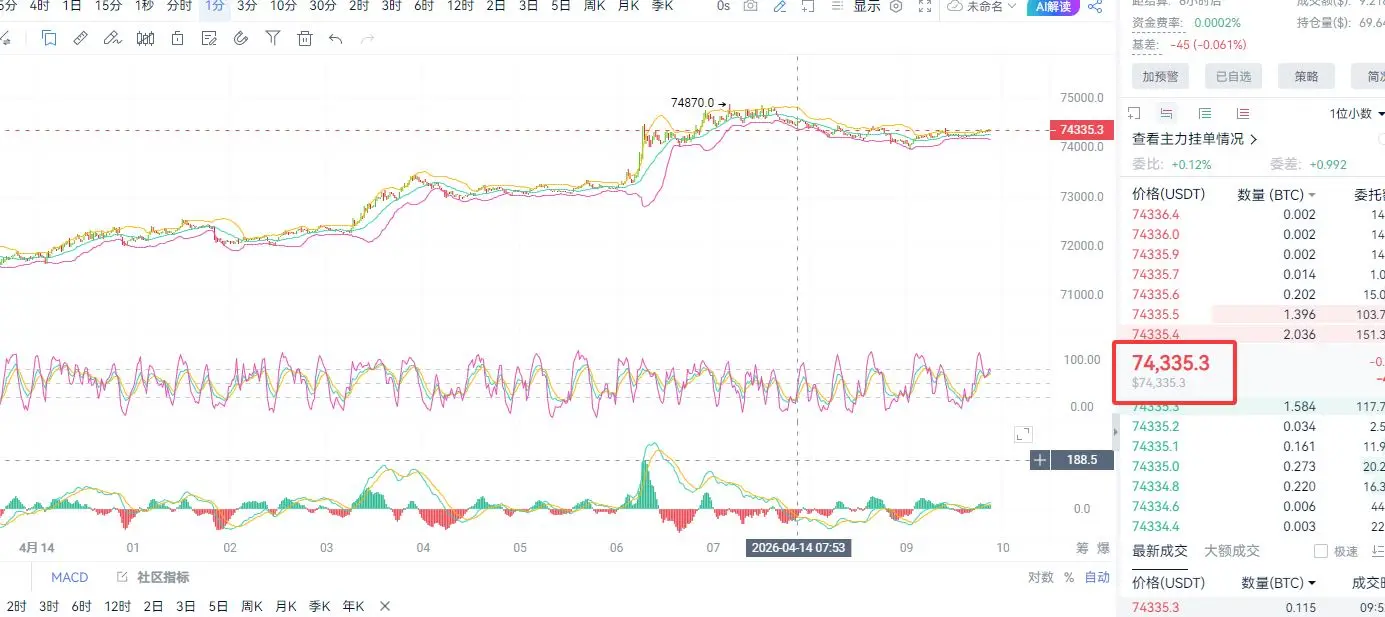Click the 已自选 watchlist button
Image resolution: width=1385 pixels, height=617 pixels.
tap(1233, 76)
